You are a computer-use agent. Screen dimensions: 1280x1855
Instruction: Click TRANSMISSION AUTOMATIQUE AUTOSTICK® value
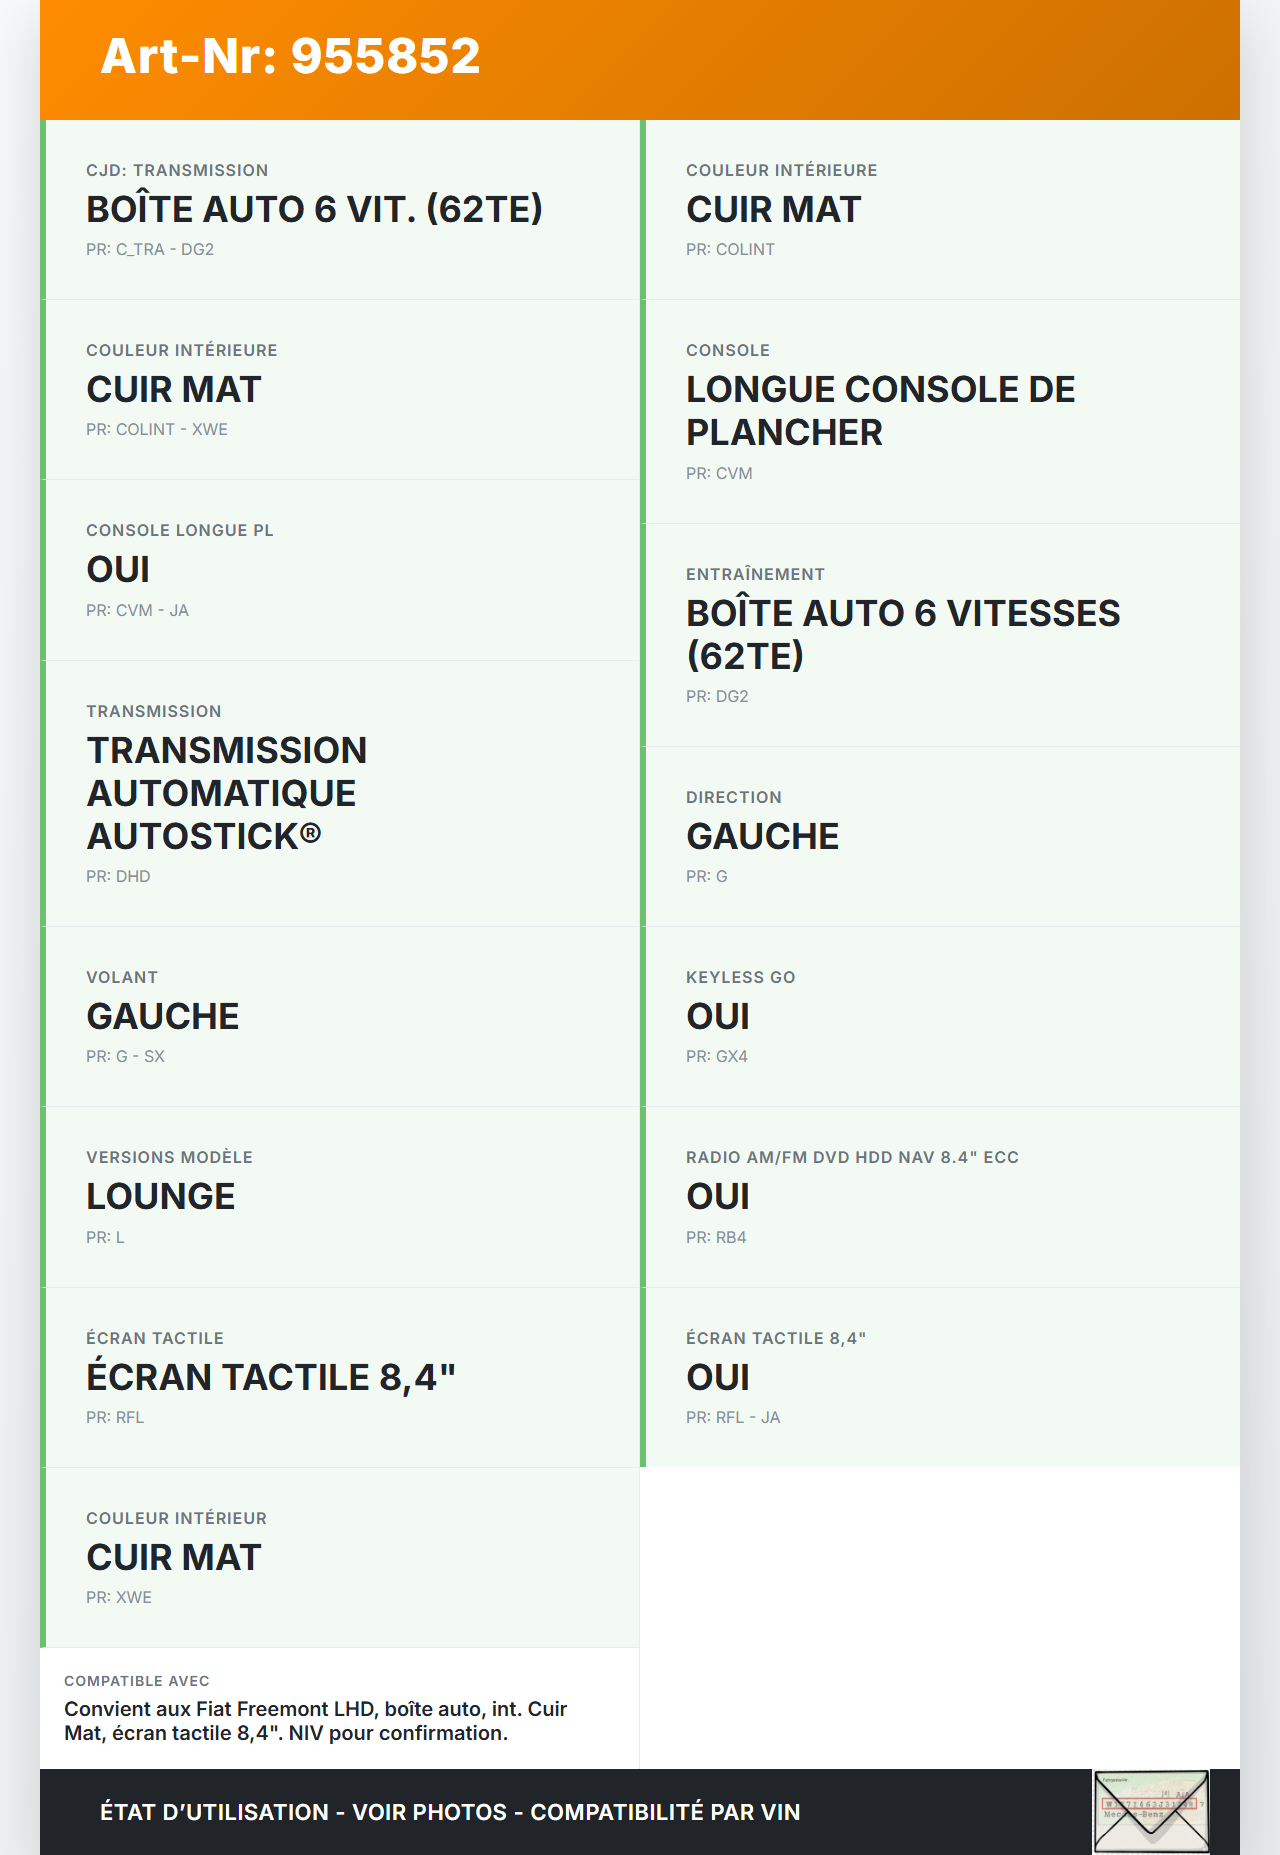[227, 793]
